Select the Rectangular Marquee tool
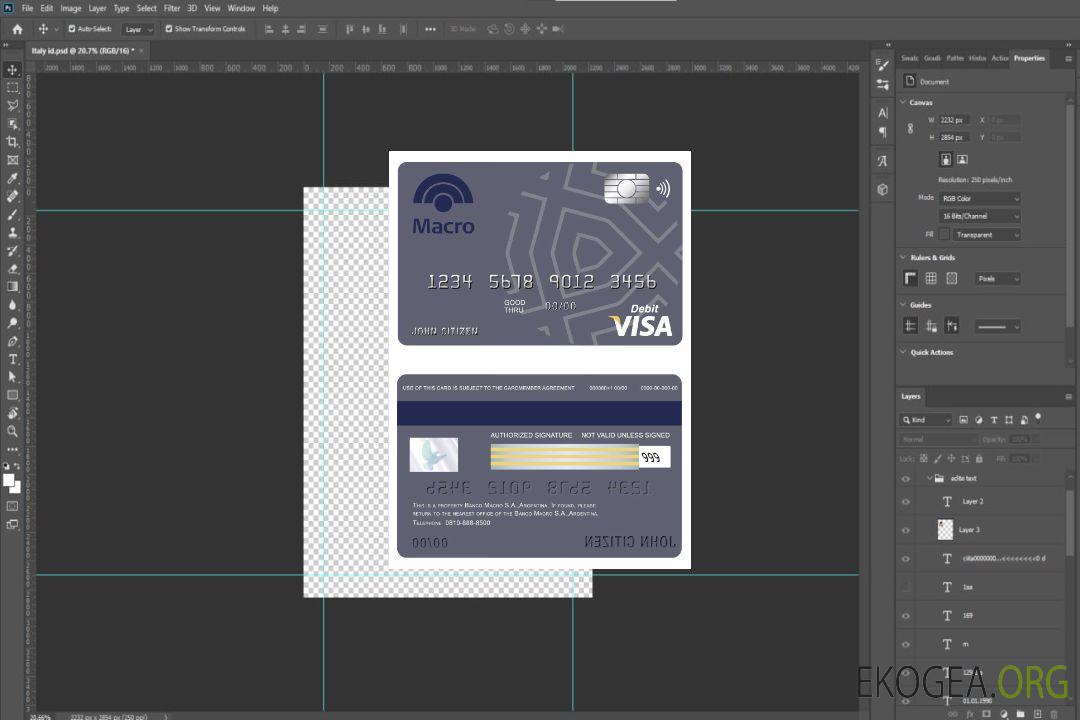Viewport: 1080px width, 720px height. coord(12,88)
